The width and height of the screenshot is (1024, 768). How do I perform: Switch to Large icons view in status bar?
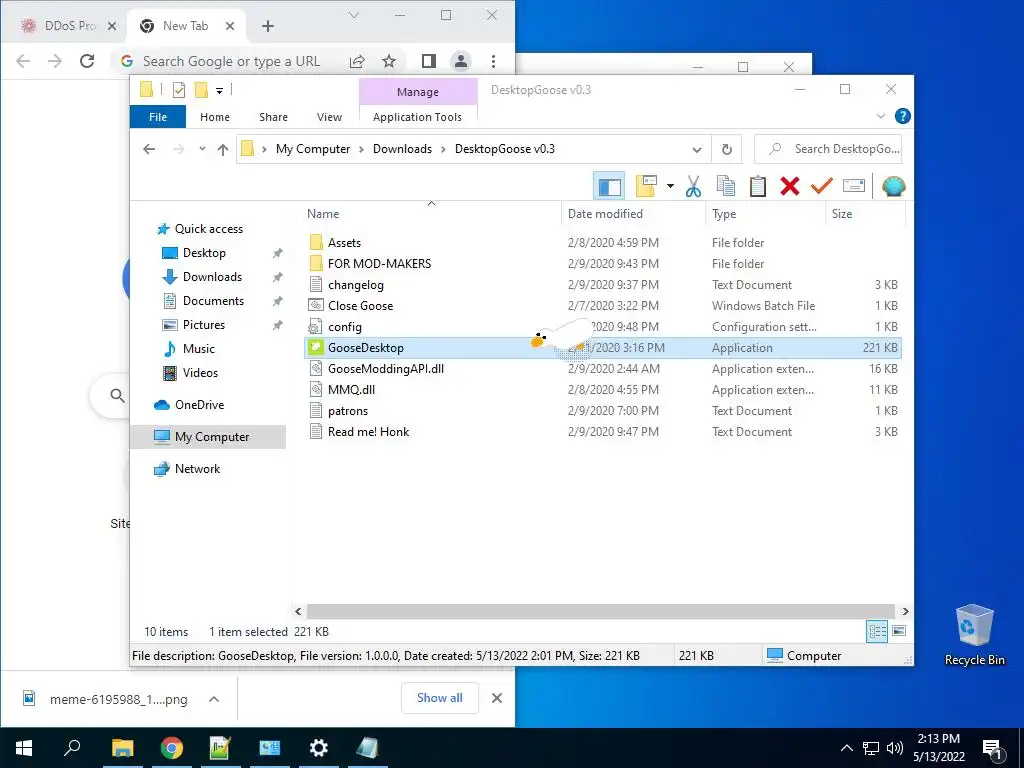click(899, 631)
